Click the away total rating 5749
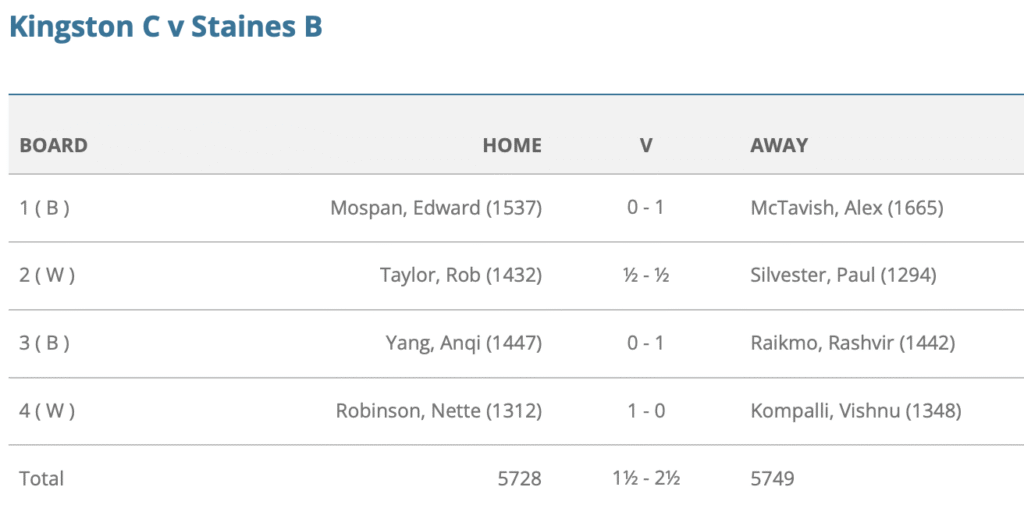This screenshot has width=1024, height=512. [772, 479]
